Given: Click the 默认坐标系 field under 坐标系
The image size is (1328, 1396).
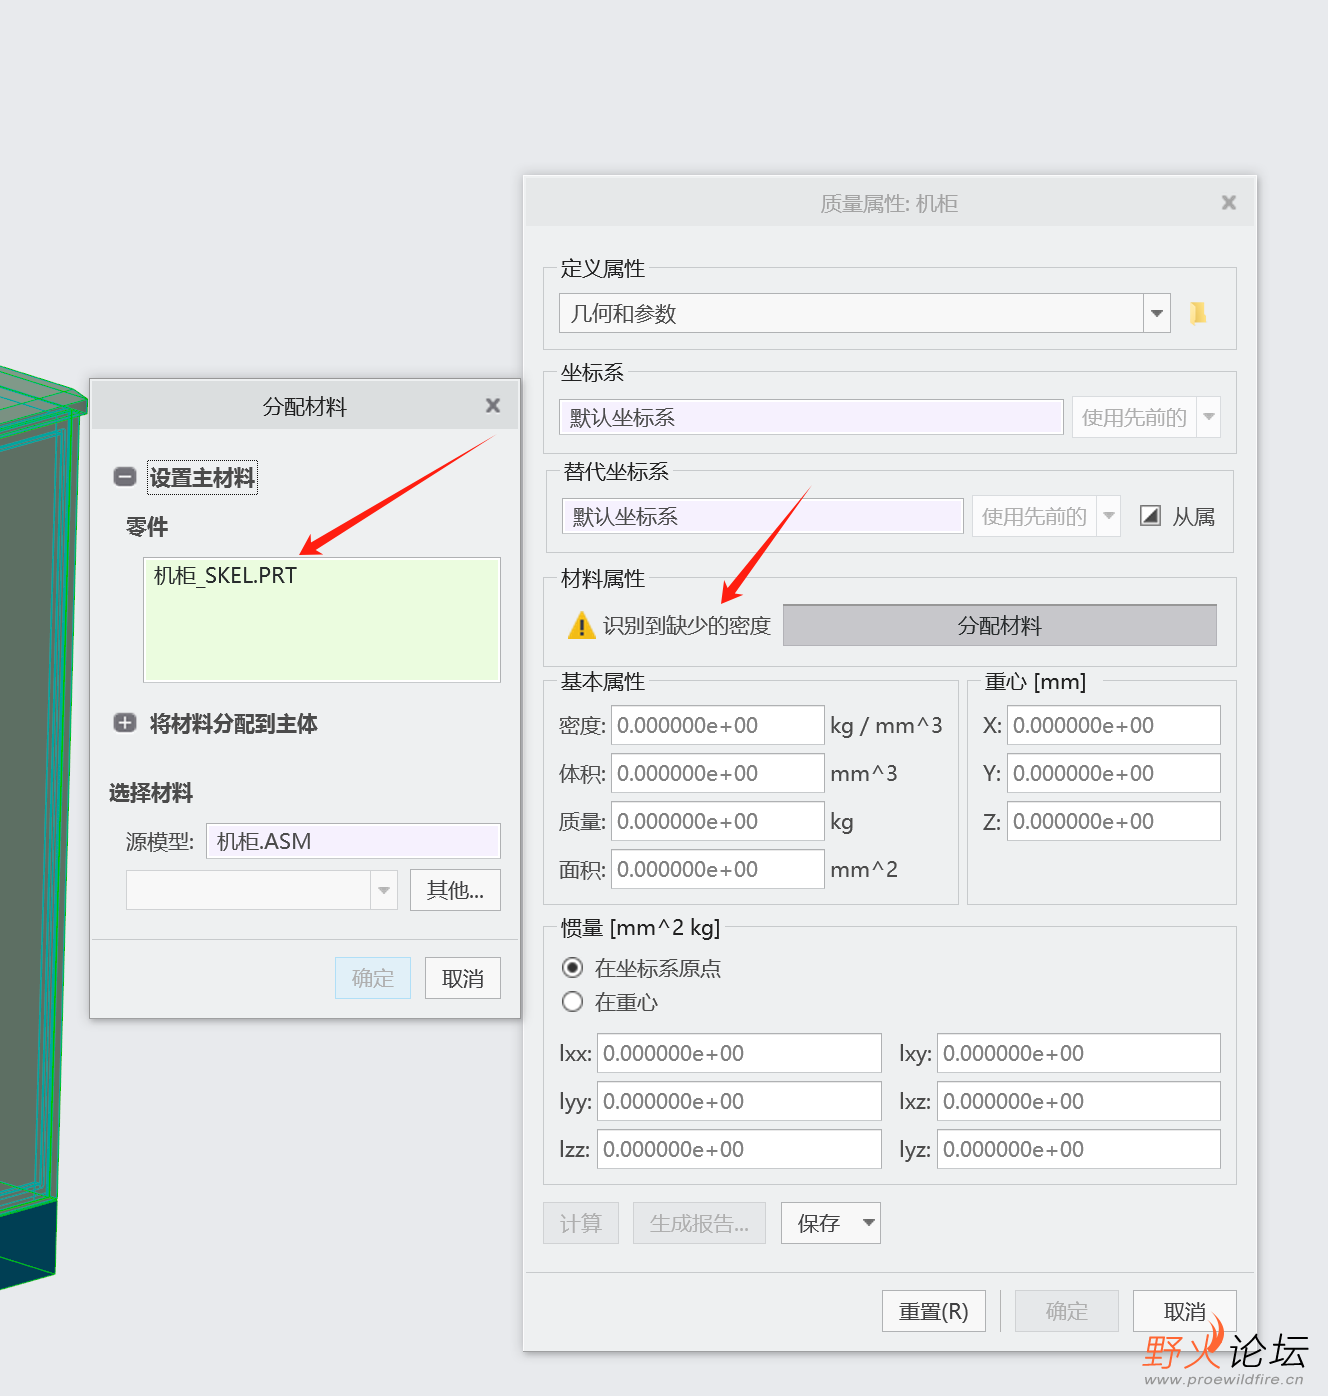Looking at the screenshot, I should (x=811, y=417).
